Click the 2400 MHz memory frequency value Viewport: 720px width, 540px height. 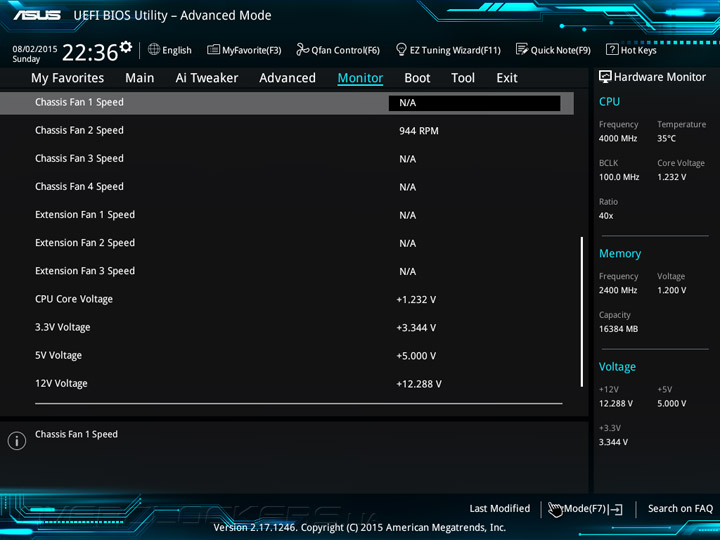(618, 290)
